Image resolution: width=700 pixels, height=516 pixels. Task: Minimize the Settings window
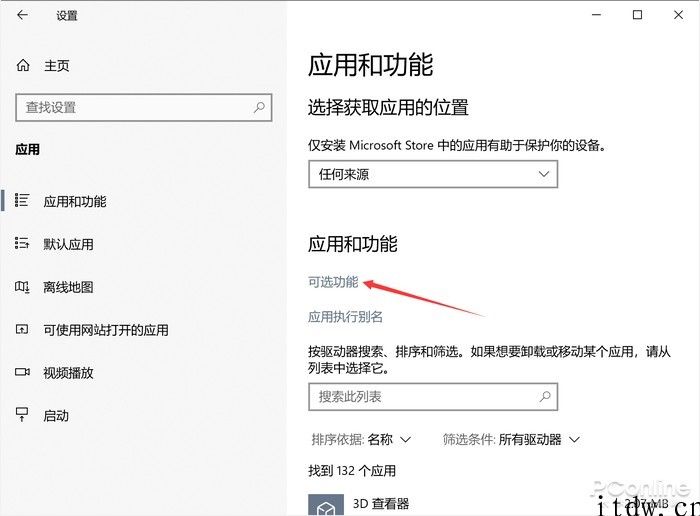point(596,15)
